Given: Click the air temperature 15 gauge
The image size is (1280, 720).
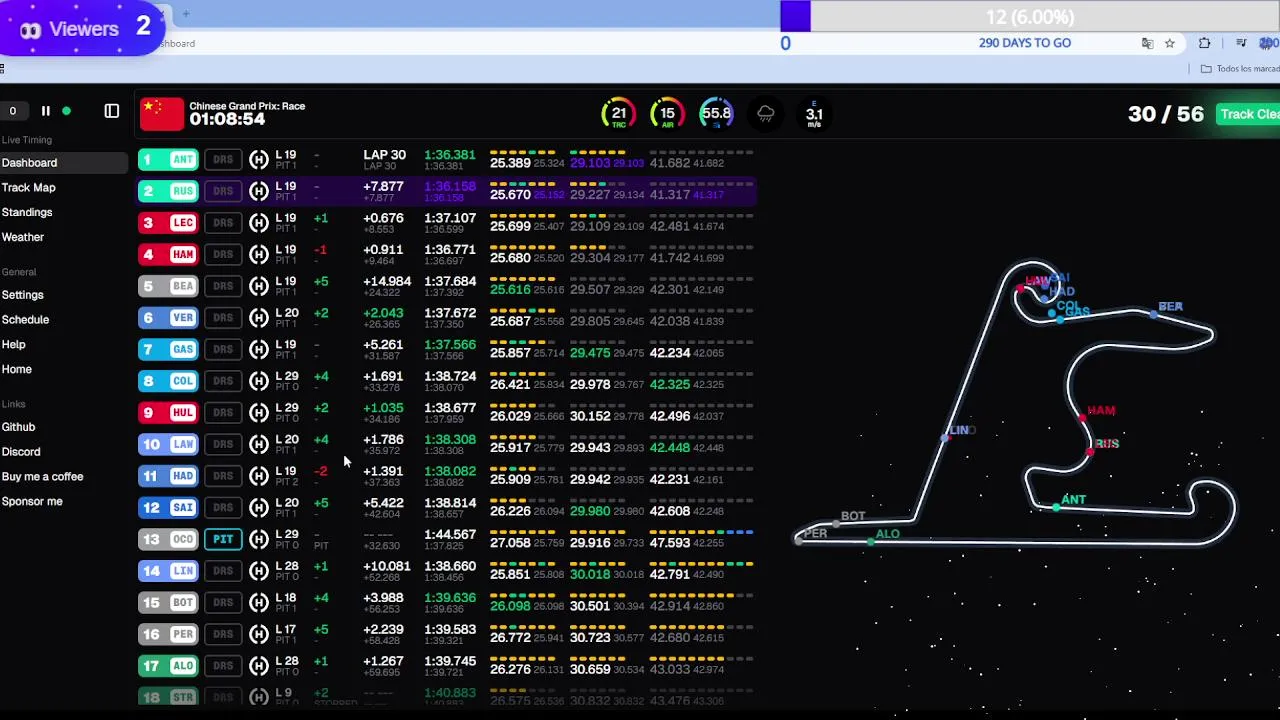Looking at the screenshot, I should click(x=667, y=114).
